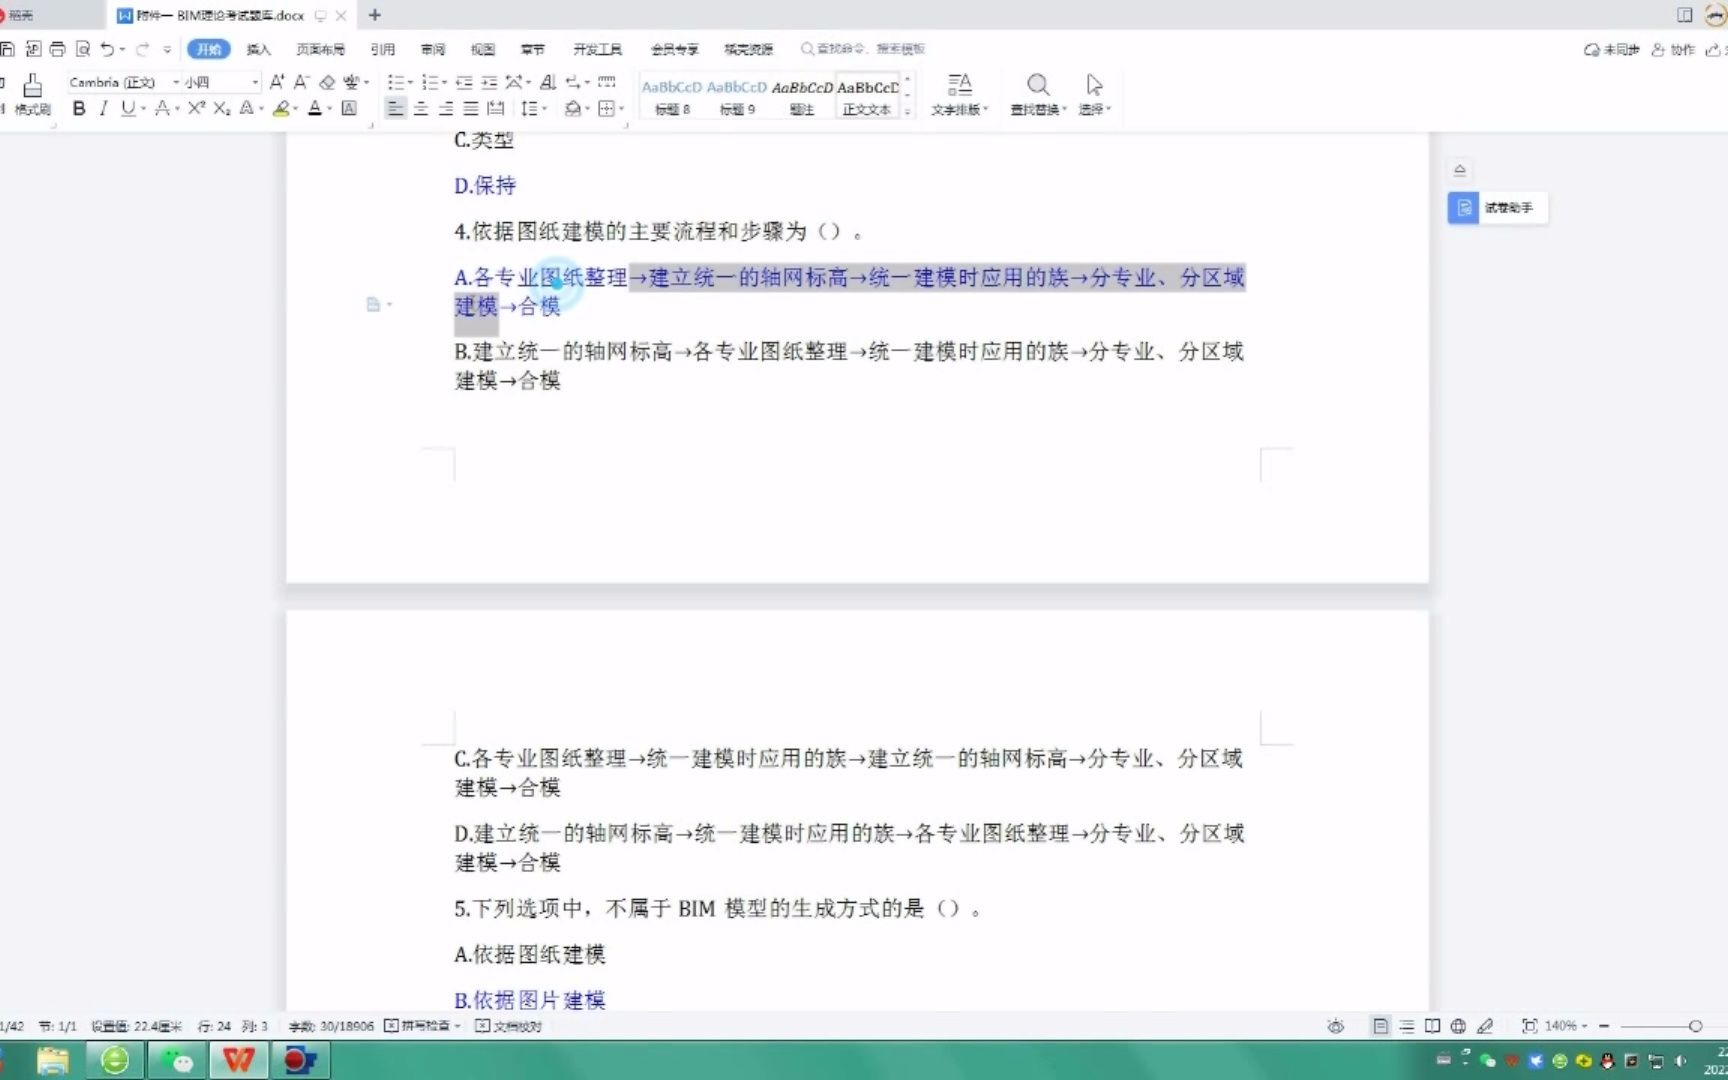Viewport: 1728px width, 1080px height.
Task: Justify the paragraph text
Action: (470, 108)
